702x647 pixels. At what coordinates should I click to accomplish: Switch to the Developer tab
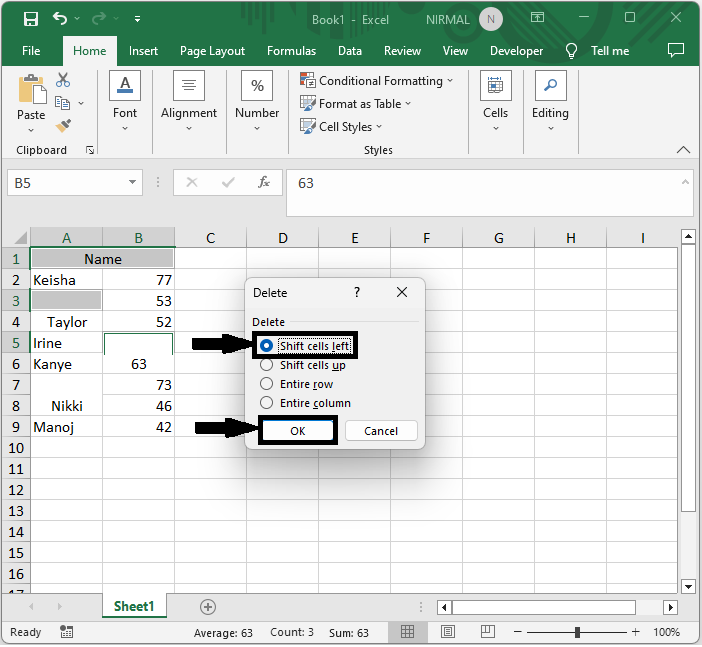click(x=516, y=51)
